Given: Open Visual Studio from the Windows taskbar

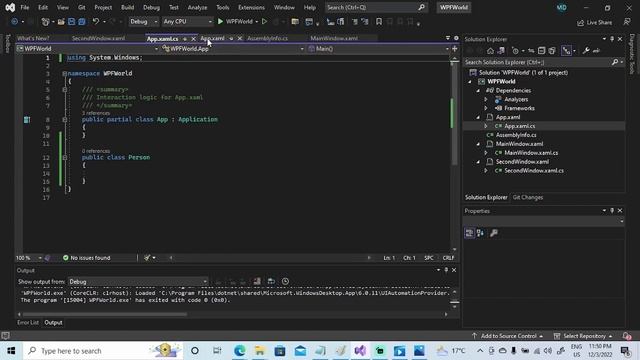Looking at the screenshot, I should [360, 351].
